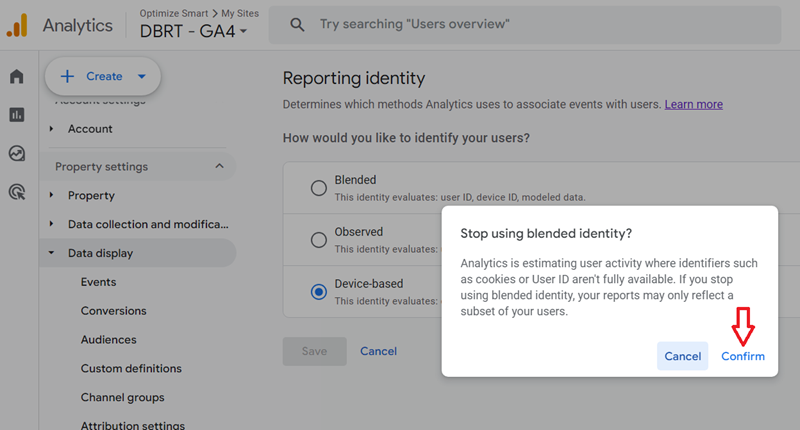The image size is (800, 430).
Task: Open the Learn more link
Action: [693, 105]
